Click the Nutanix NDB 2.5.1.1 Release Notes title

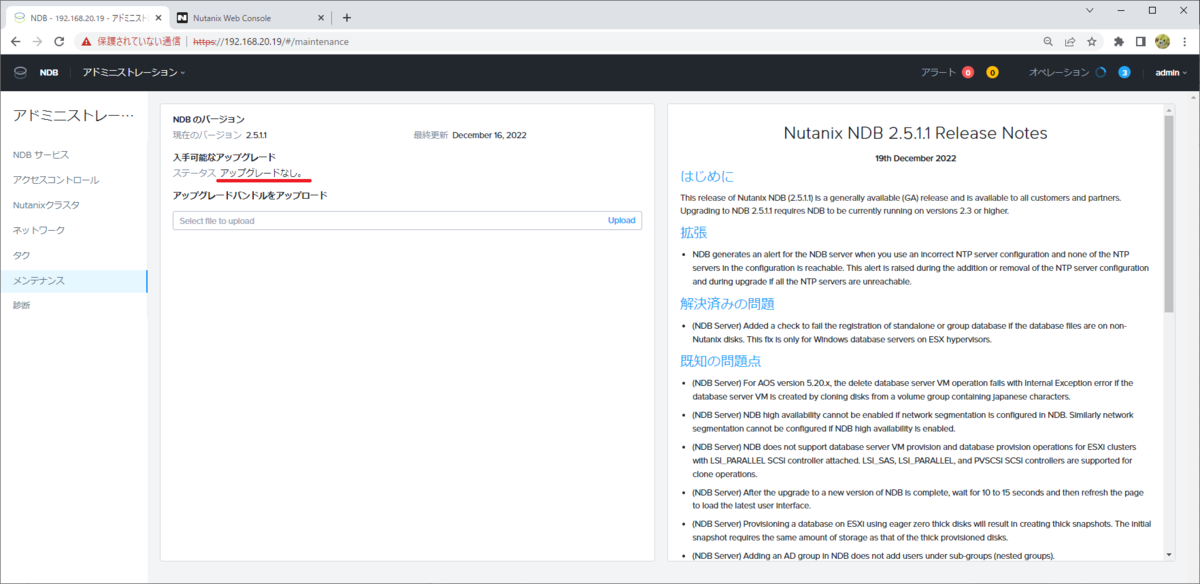pos(915,133)
